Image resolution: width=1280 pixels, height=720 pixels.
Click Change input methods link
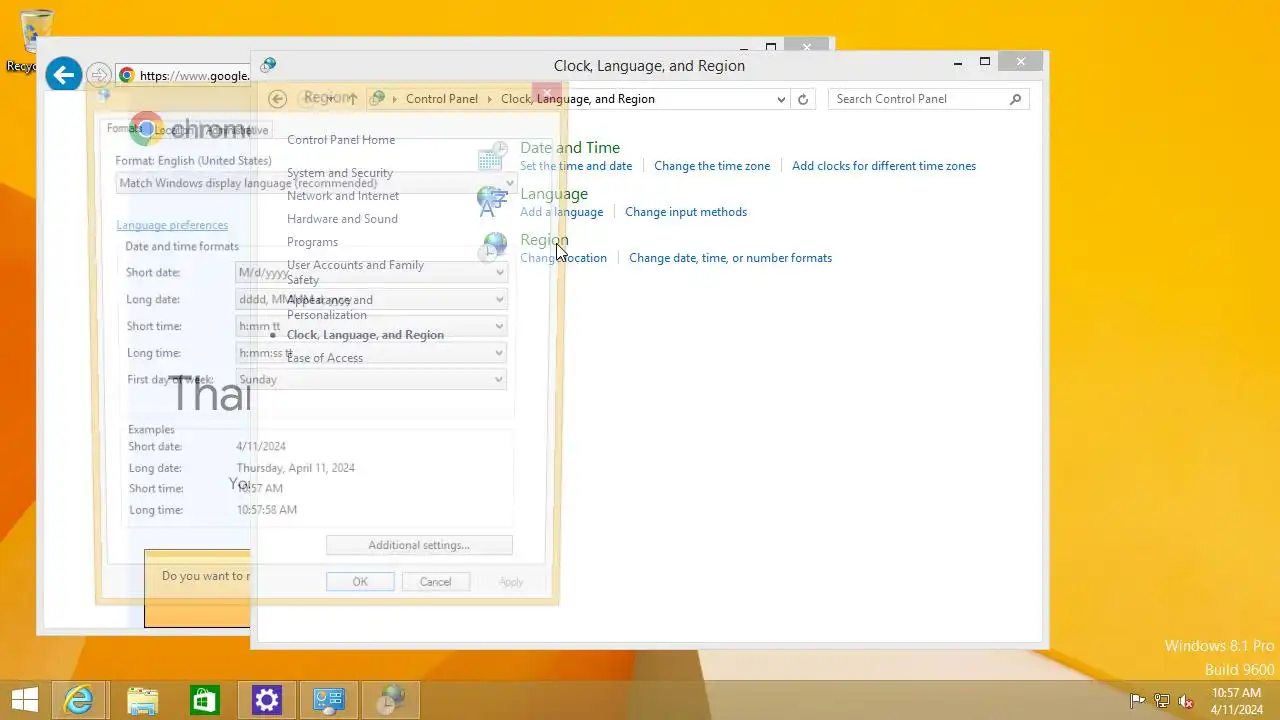686,212
